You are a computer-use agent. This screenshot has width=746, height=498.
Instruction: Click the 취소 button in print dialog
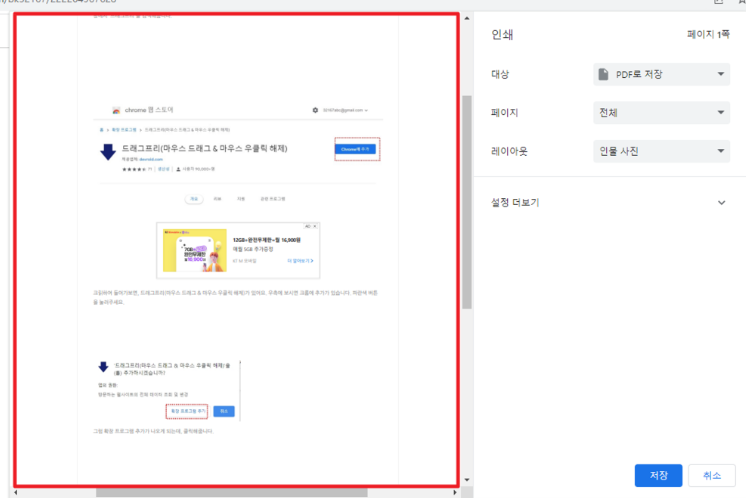712,475
